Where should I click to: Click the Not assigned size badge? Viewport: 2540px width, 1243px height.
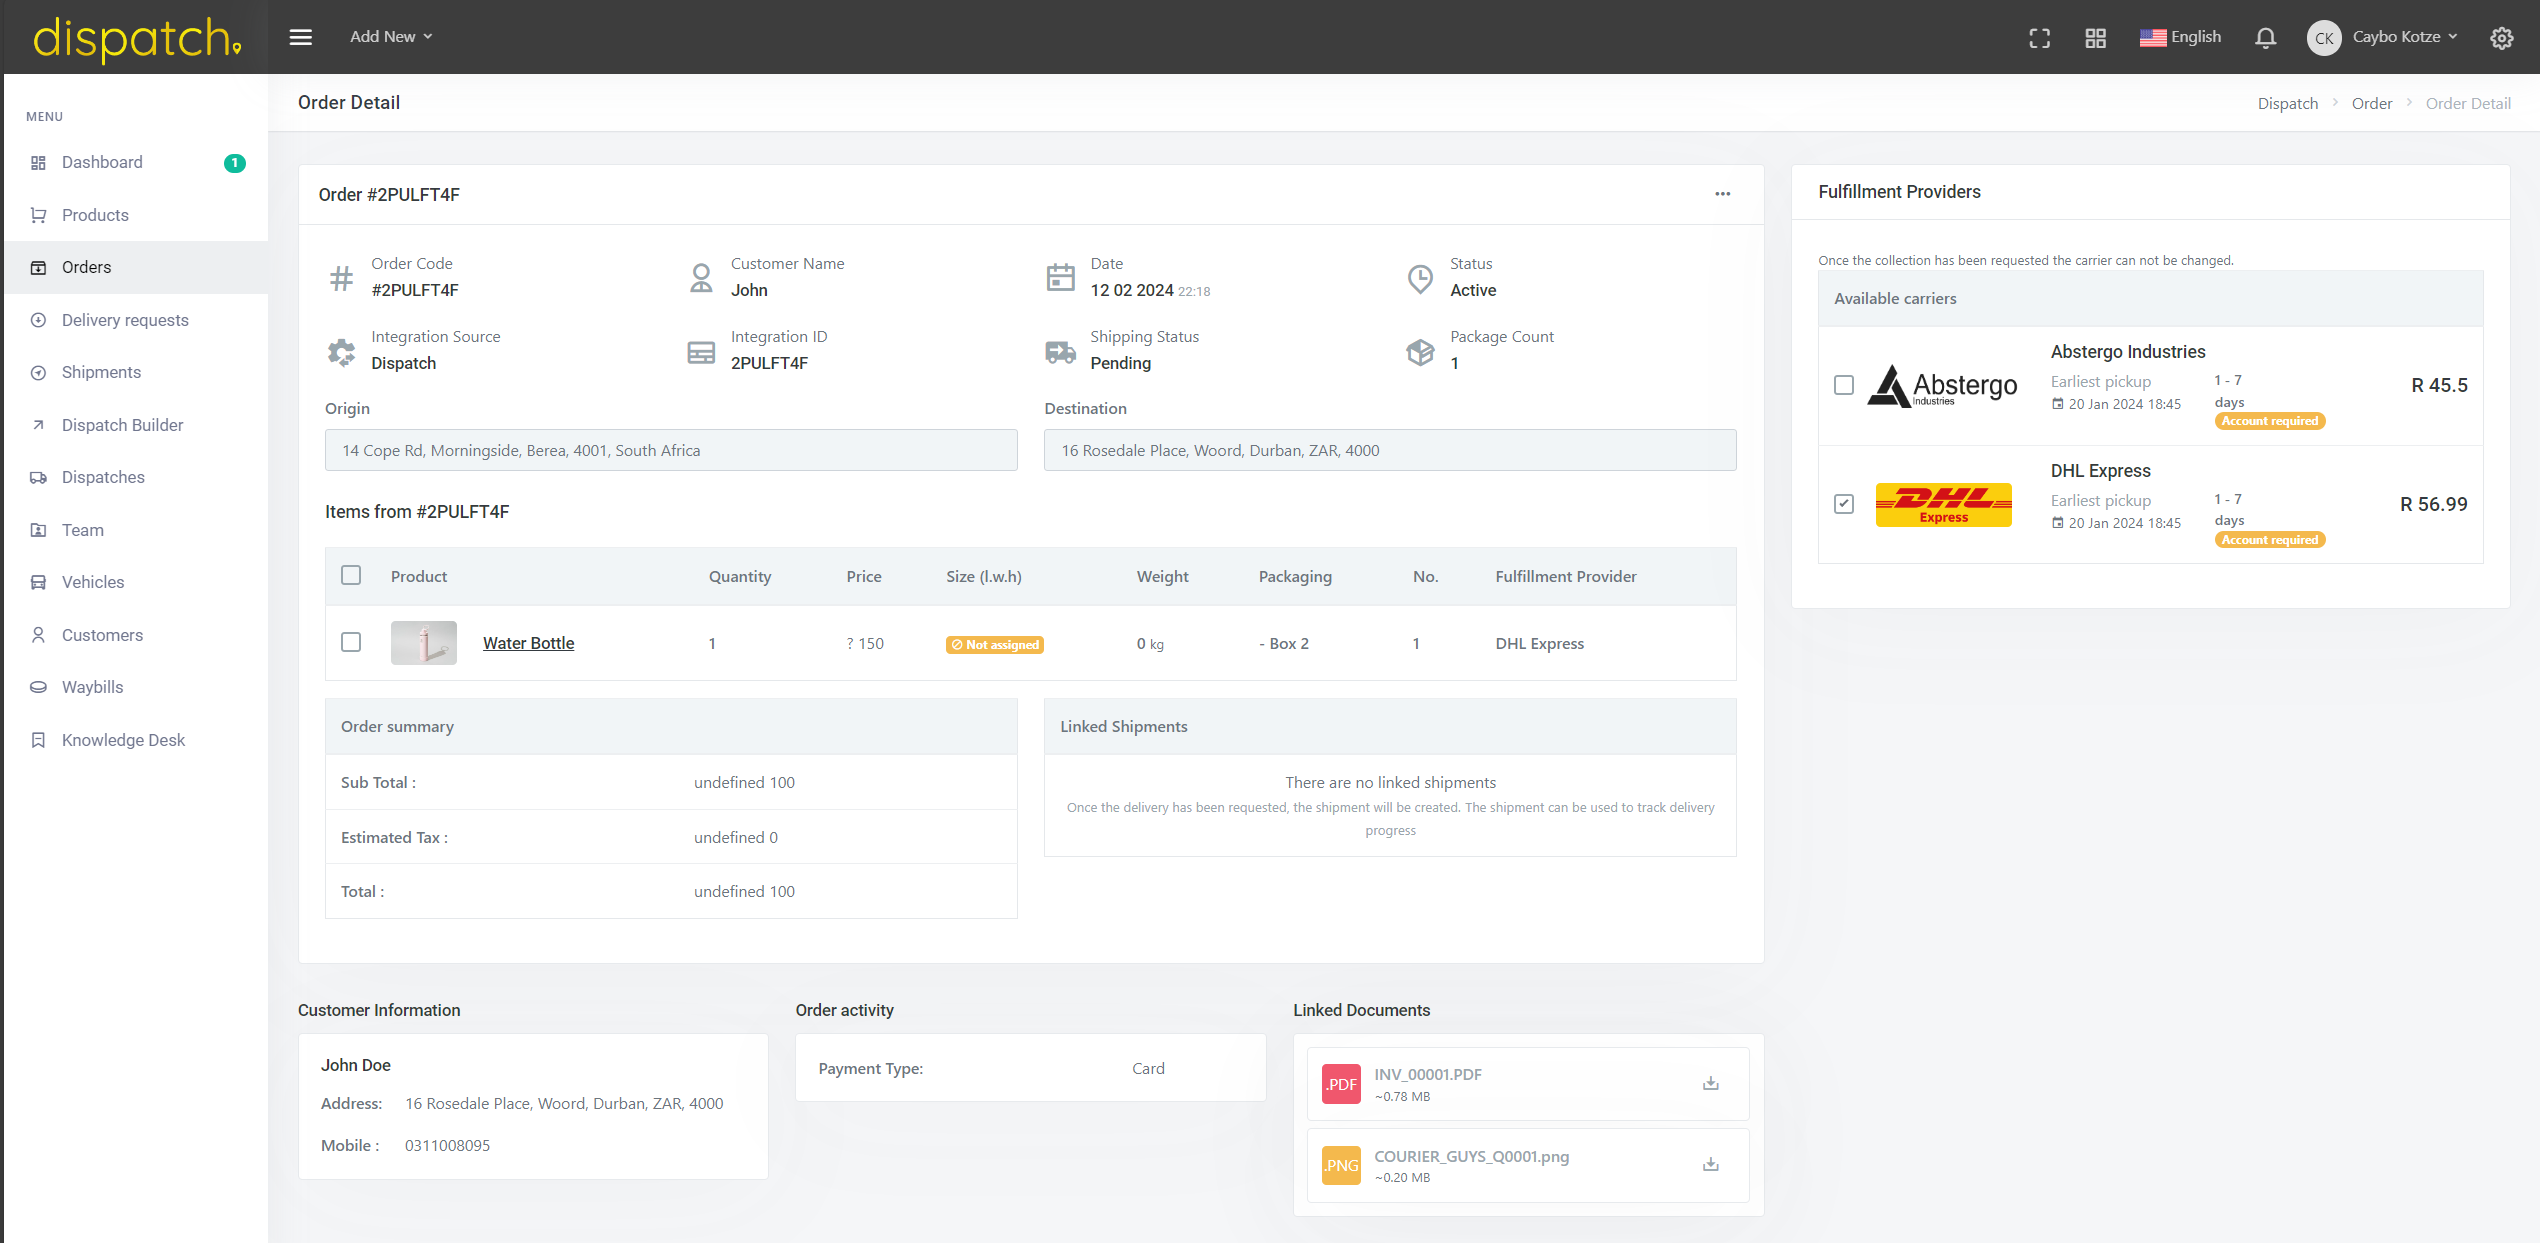tap(995, 644)
